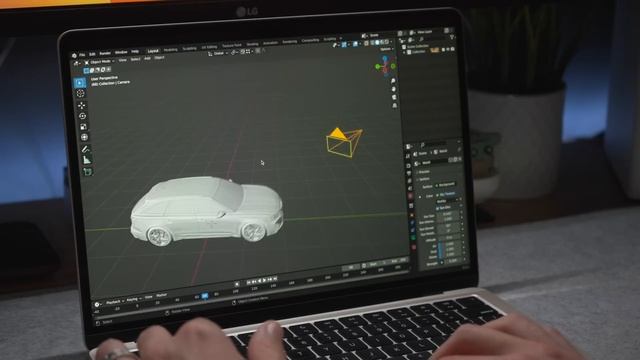Toggle X-ray view button
The image size is (640, 360).
coord(366,43)
